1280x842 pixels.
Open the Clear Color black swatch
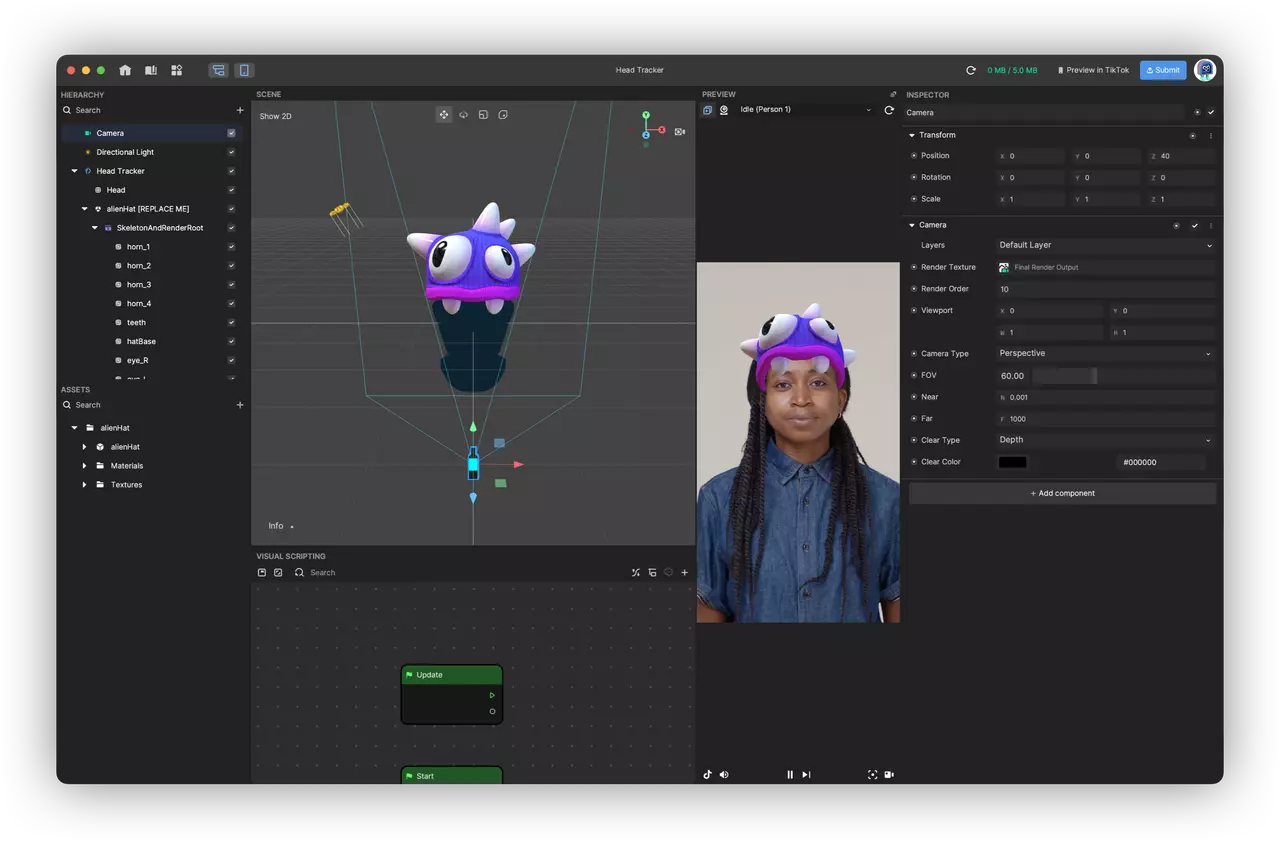(1012, 461)
